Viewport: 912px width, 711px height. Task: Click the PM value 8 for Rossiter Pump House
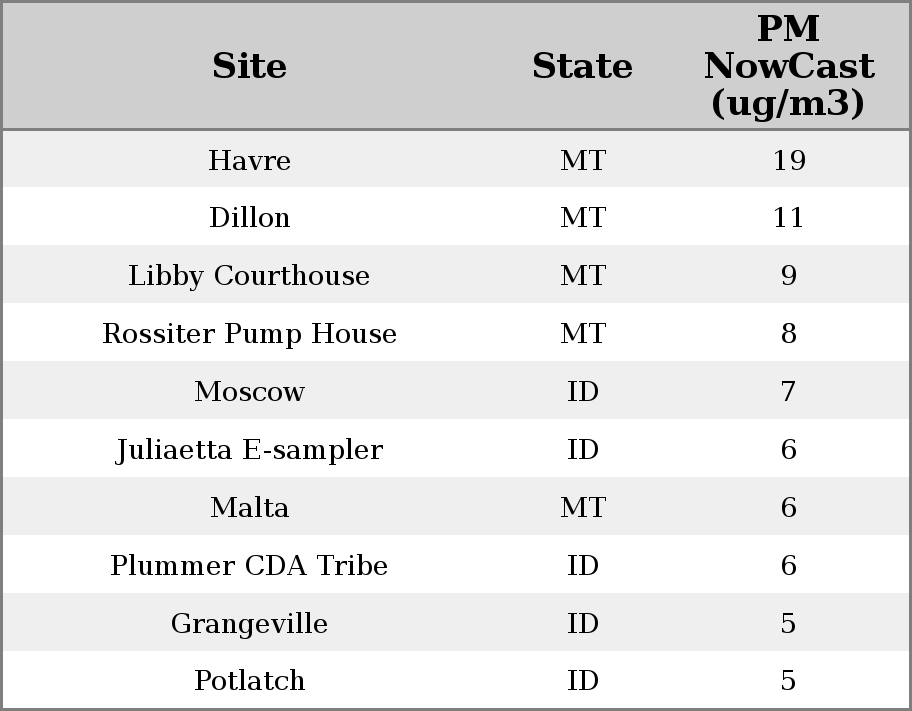pyautogui.click(x=788, y=334)
